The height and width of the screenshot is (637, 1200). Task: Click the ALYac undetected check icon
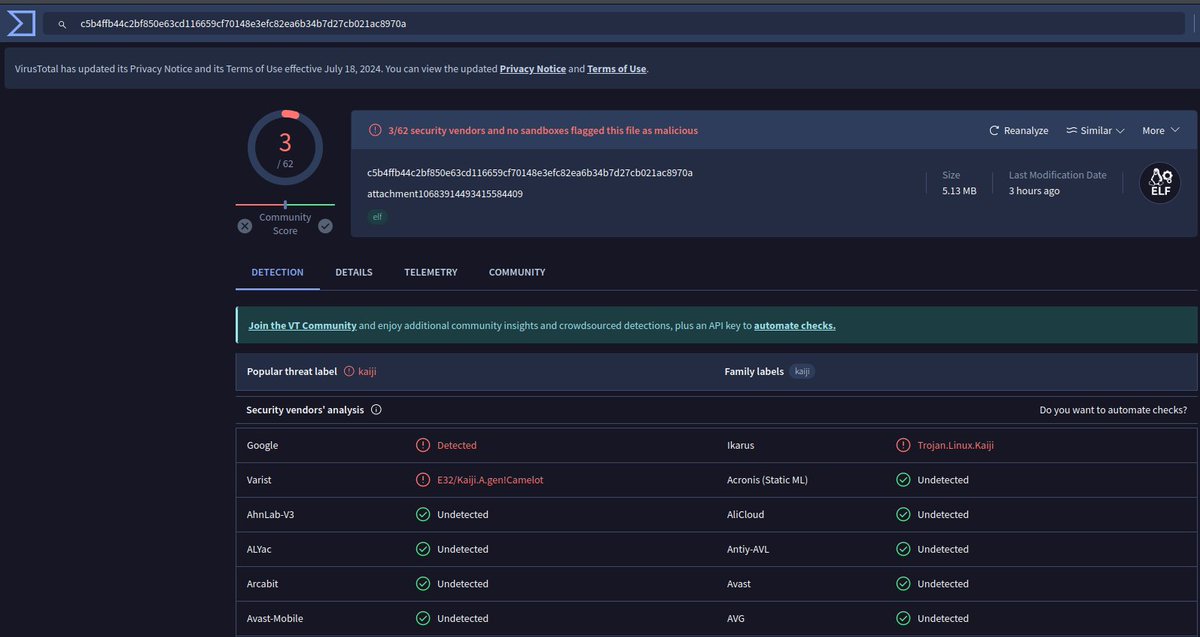click(x=423, y=549)
